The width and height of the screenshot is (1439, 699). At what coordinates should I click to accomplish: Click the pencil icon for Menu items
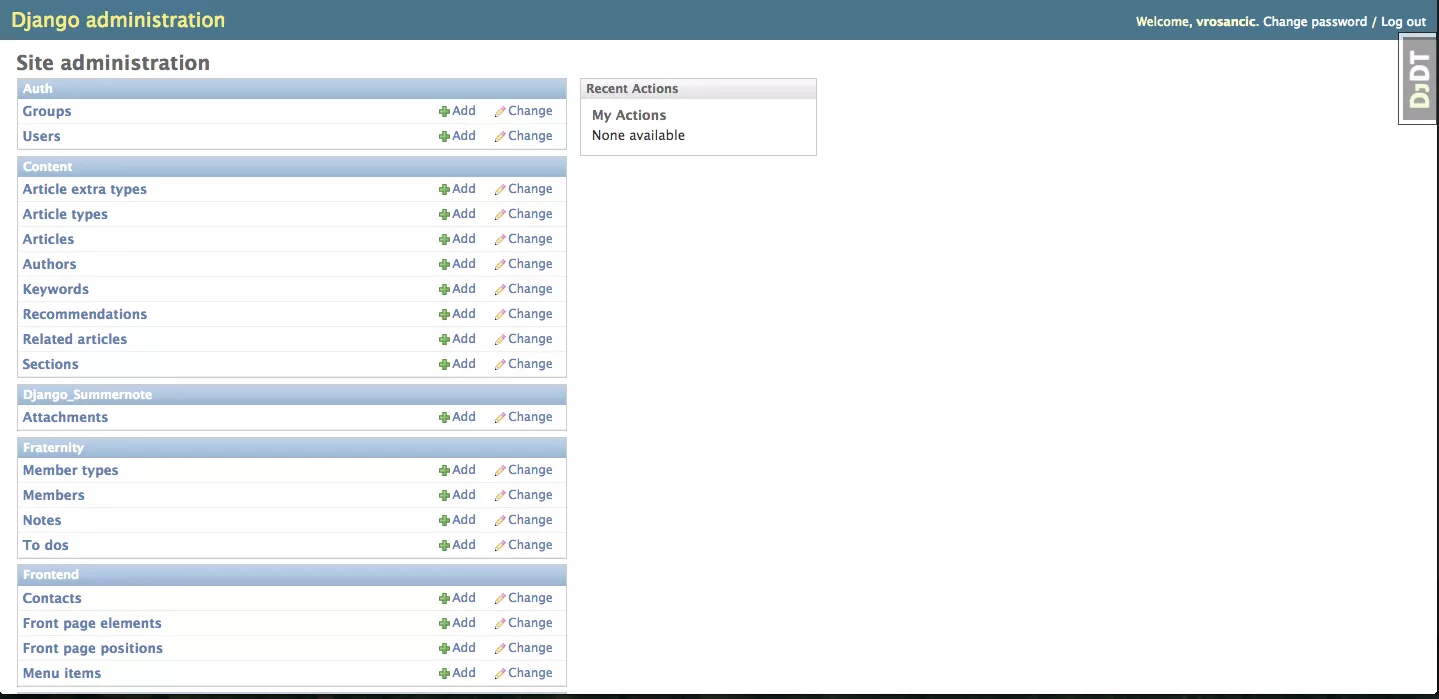tap(500, 674)
